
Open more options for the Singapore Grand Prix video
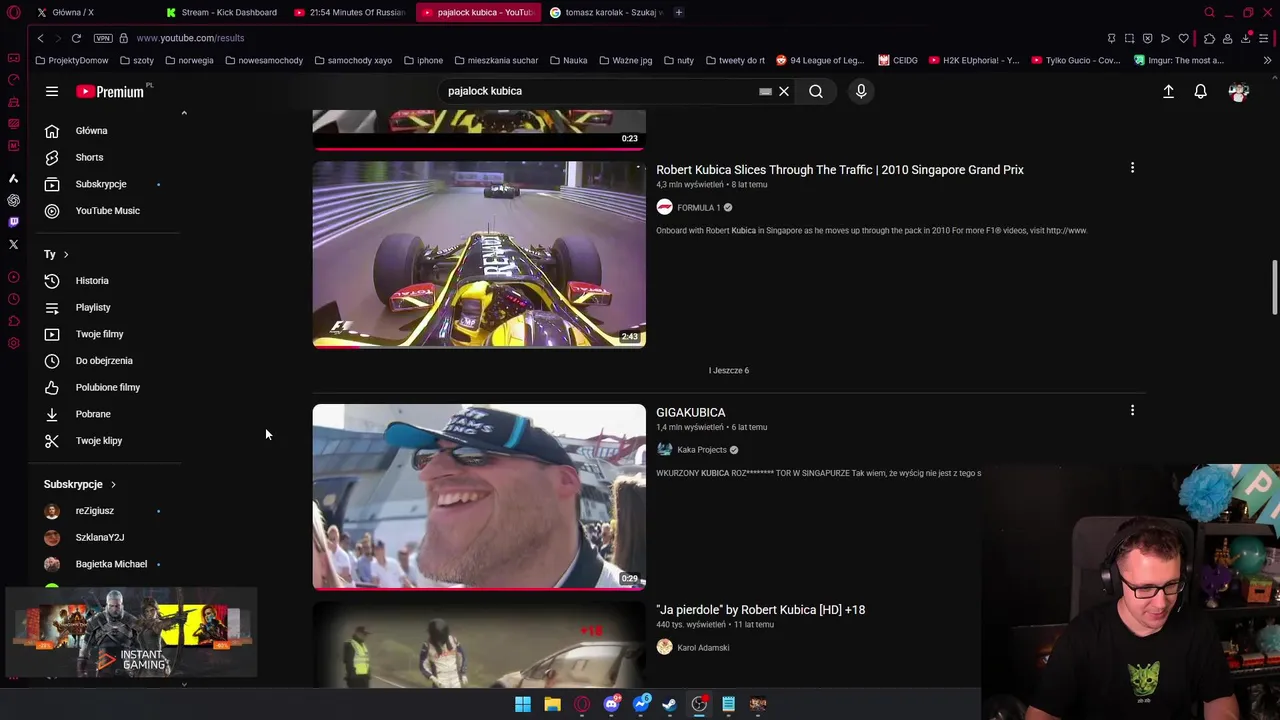point(1132,168)
